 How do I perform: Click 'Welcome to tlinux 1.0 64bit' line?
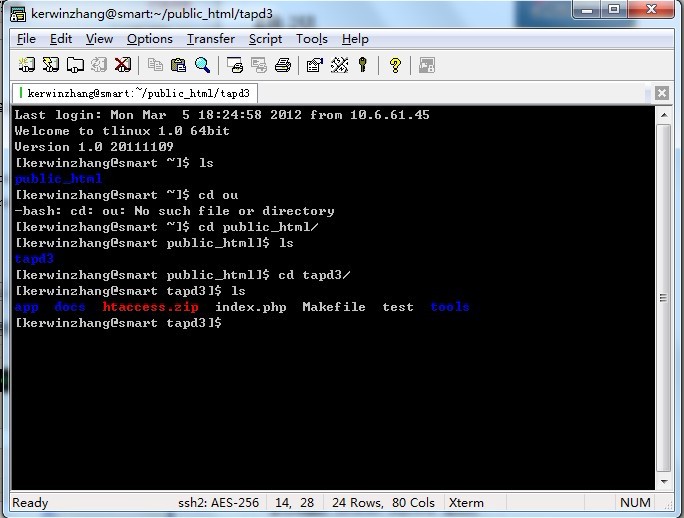(x=122, y=130)
